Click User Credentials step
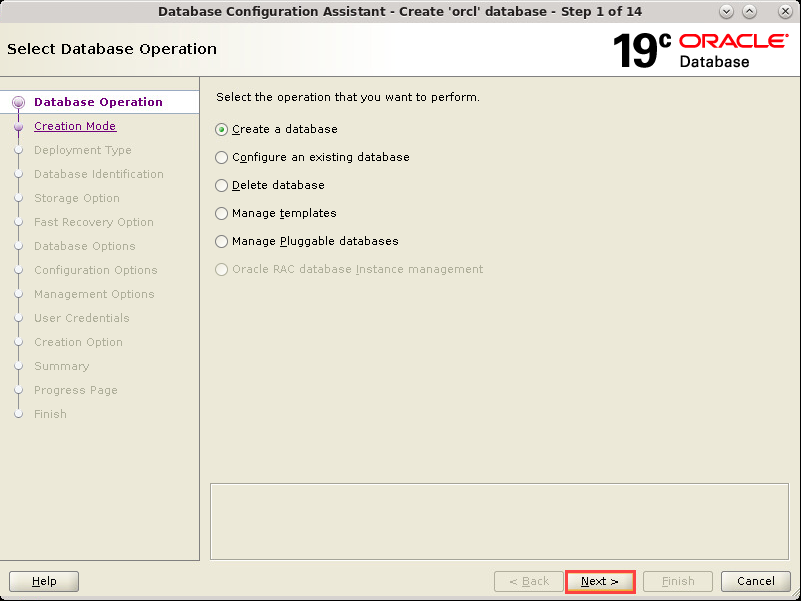The height and width of the screenshot is (601, 801). point(82,318)
